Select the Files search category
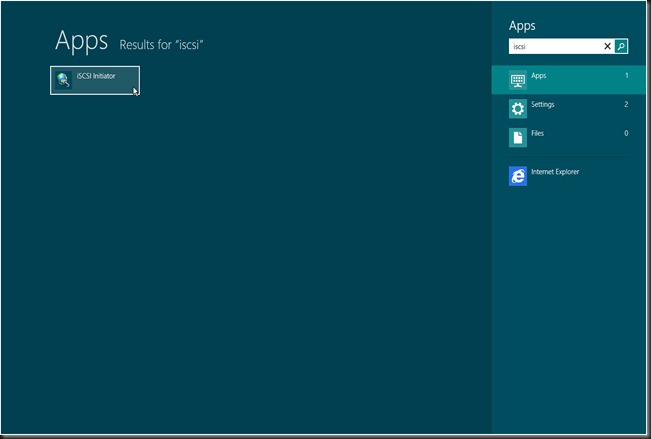651x439 pixels. click(568, 137)
